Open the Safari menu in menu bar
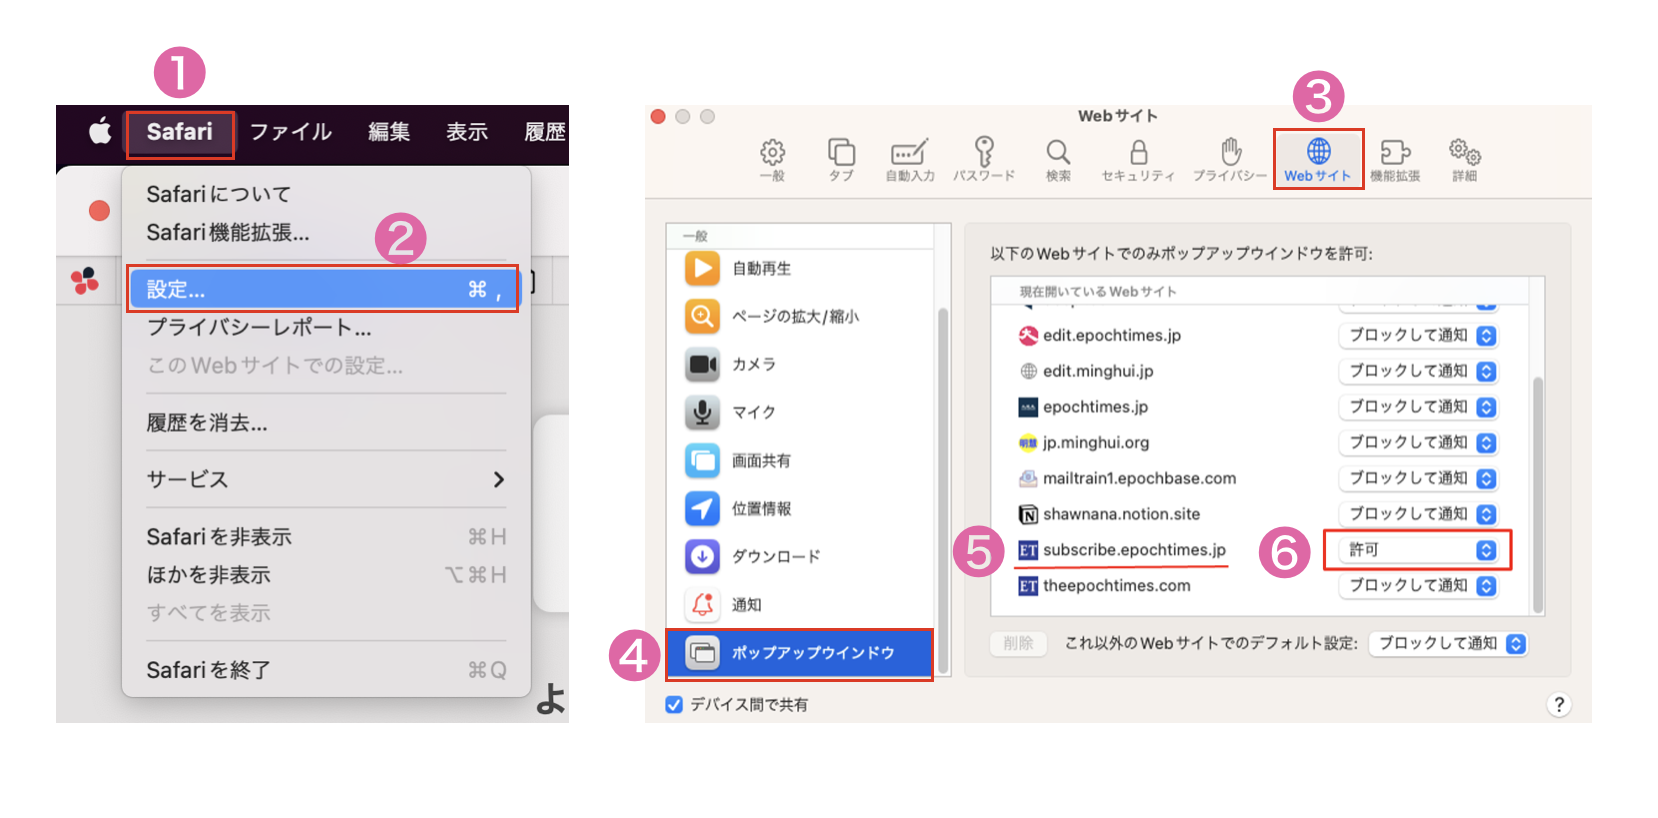 tap(180, 132)
